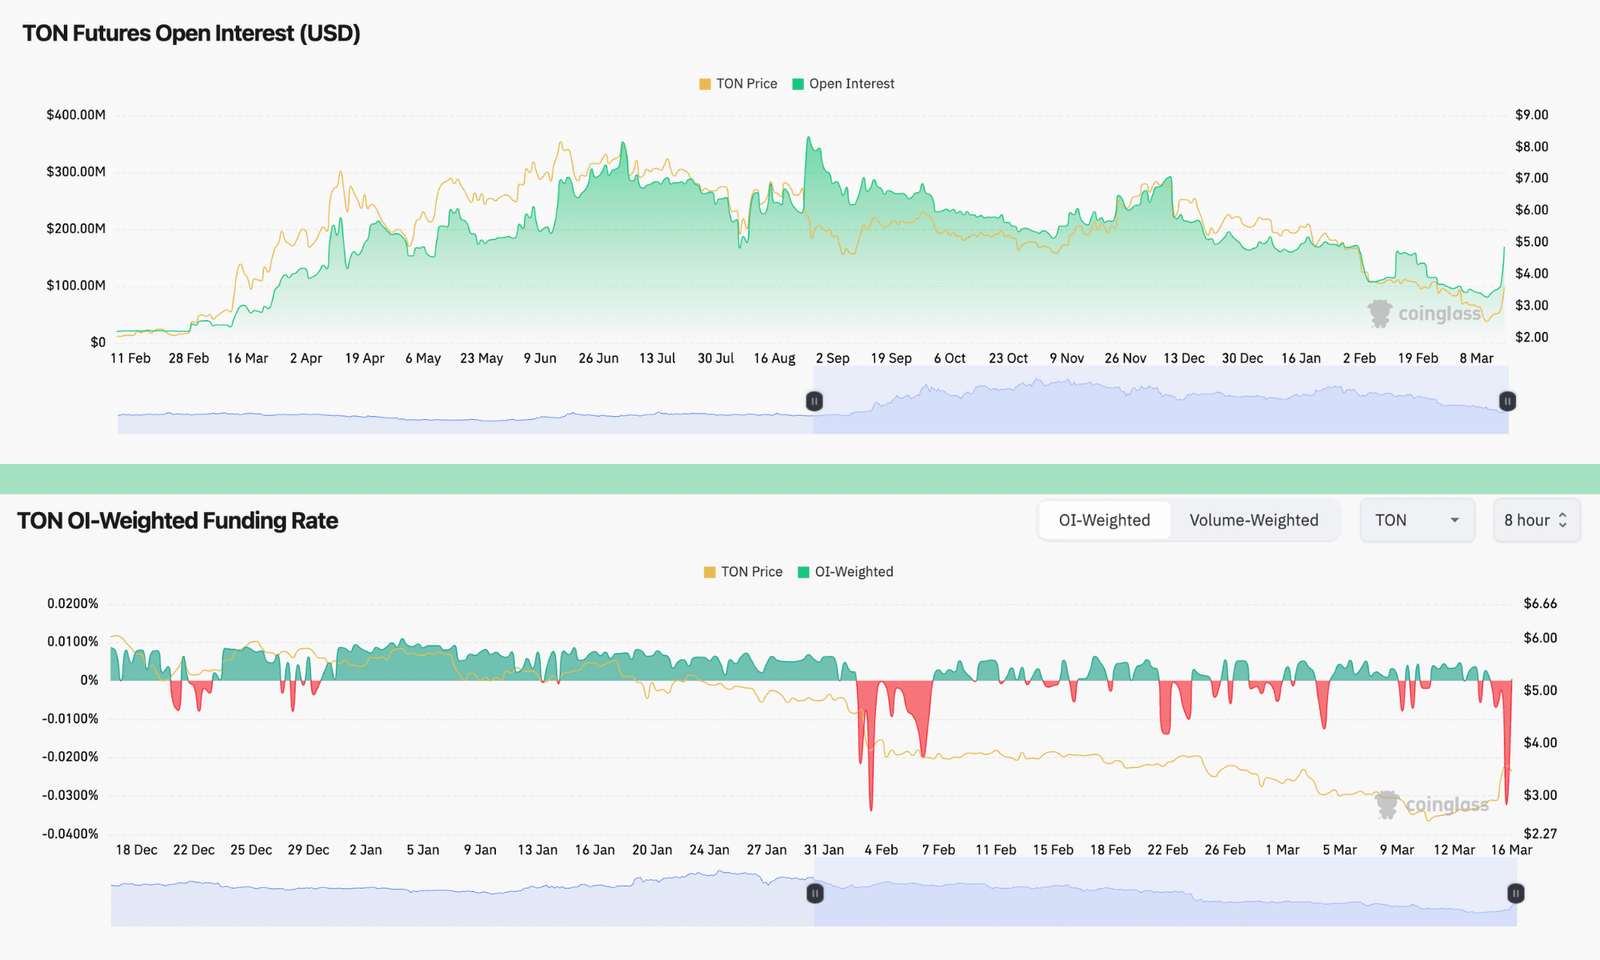The image size is (1600, 960).
Task: Open the TON coin dropdown
Action: click(x=1416, y=520)
